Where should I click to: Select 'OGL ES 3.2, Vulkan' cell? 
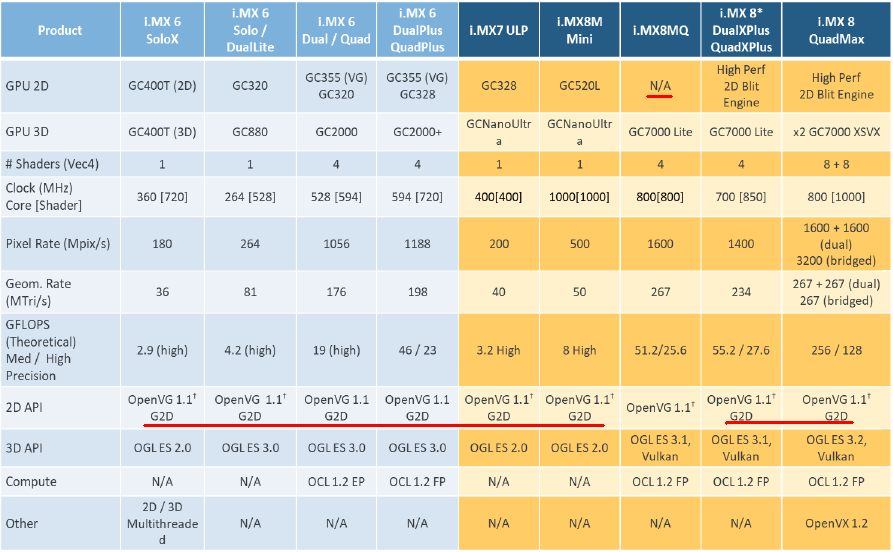point(836,448)
